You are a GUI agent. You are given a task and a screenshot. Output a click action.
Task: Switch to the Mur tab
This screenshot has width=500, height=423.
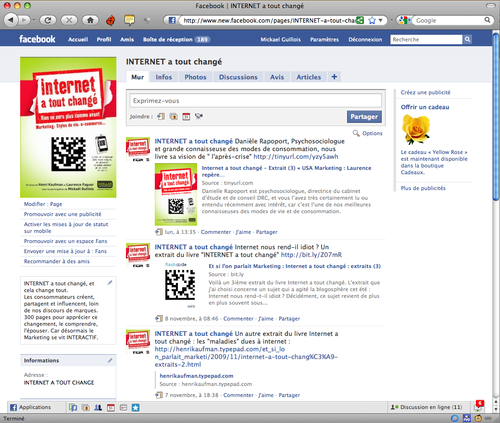point(138,77)
